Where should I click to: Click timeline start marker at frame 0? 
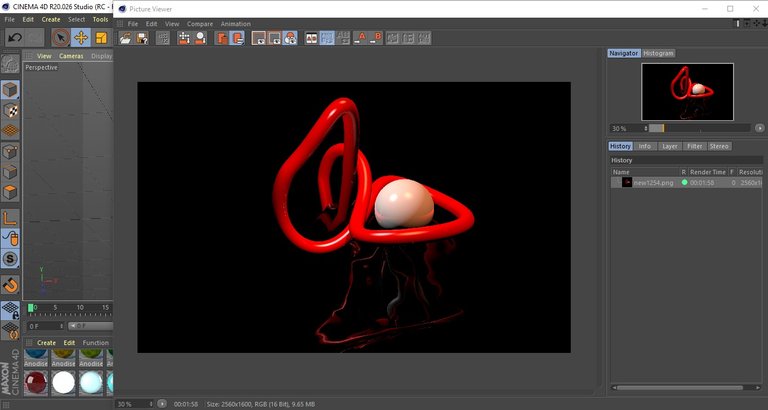31,308
